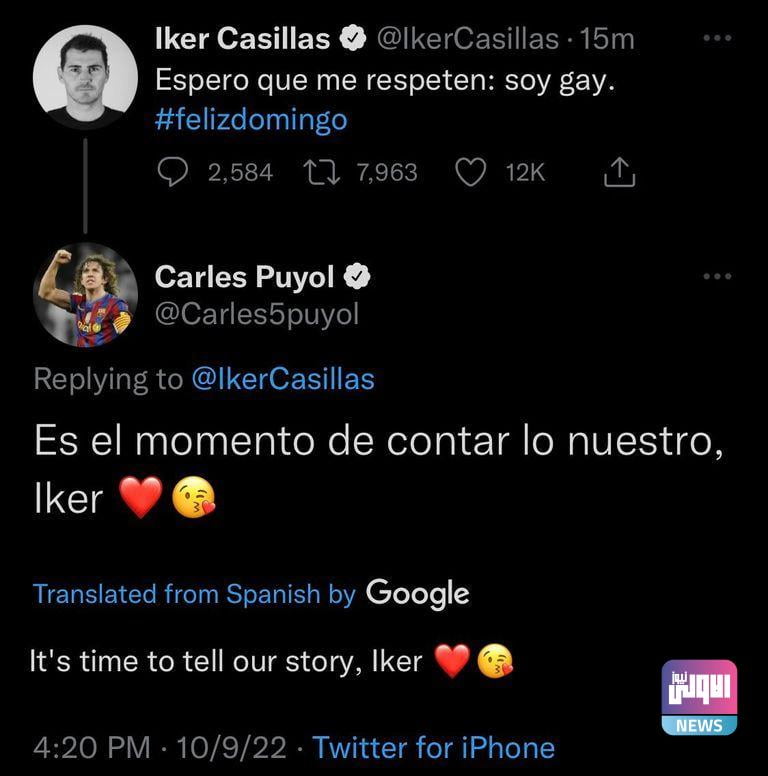
Task: Tap the share icon on Casillas's tweet
Action: tap(620, 173)
